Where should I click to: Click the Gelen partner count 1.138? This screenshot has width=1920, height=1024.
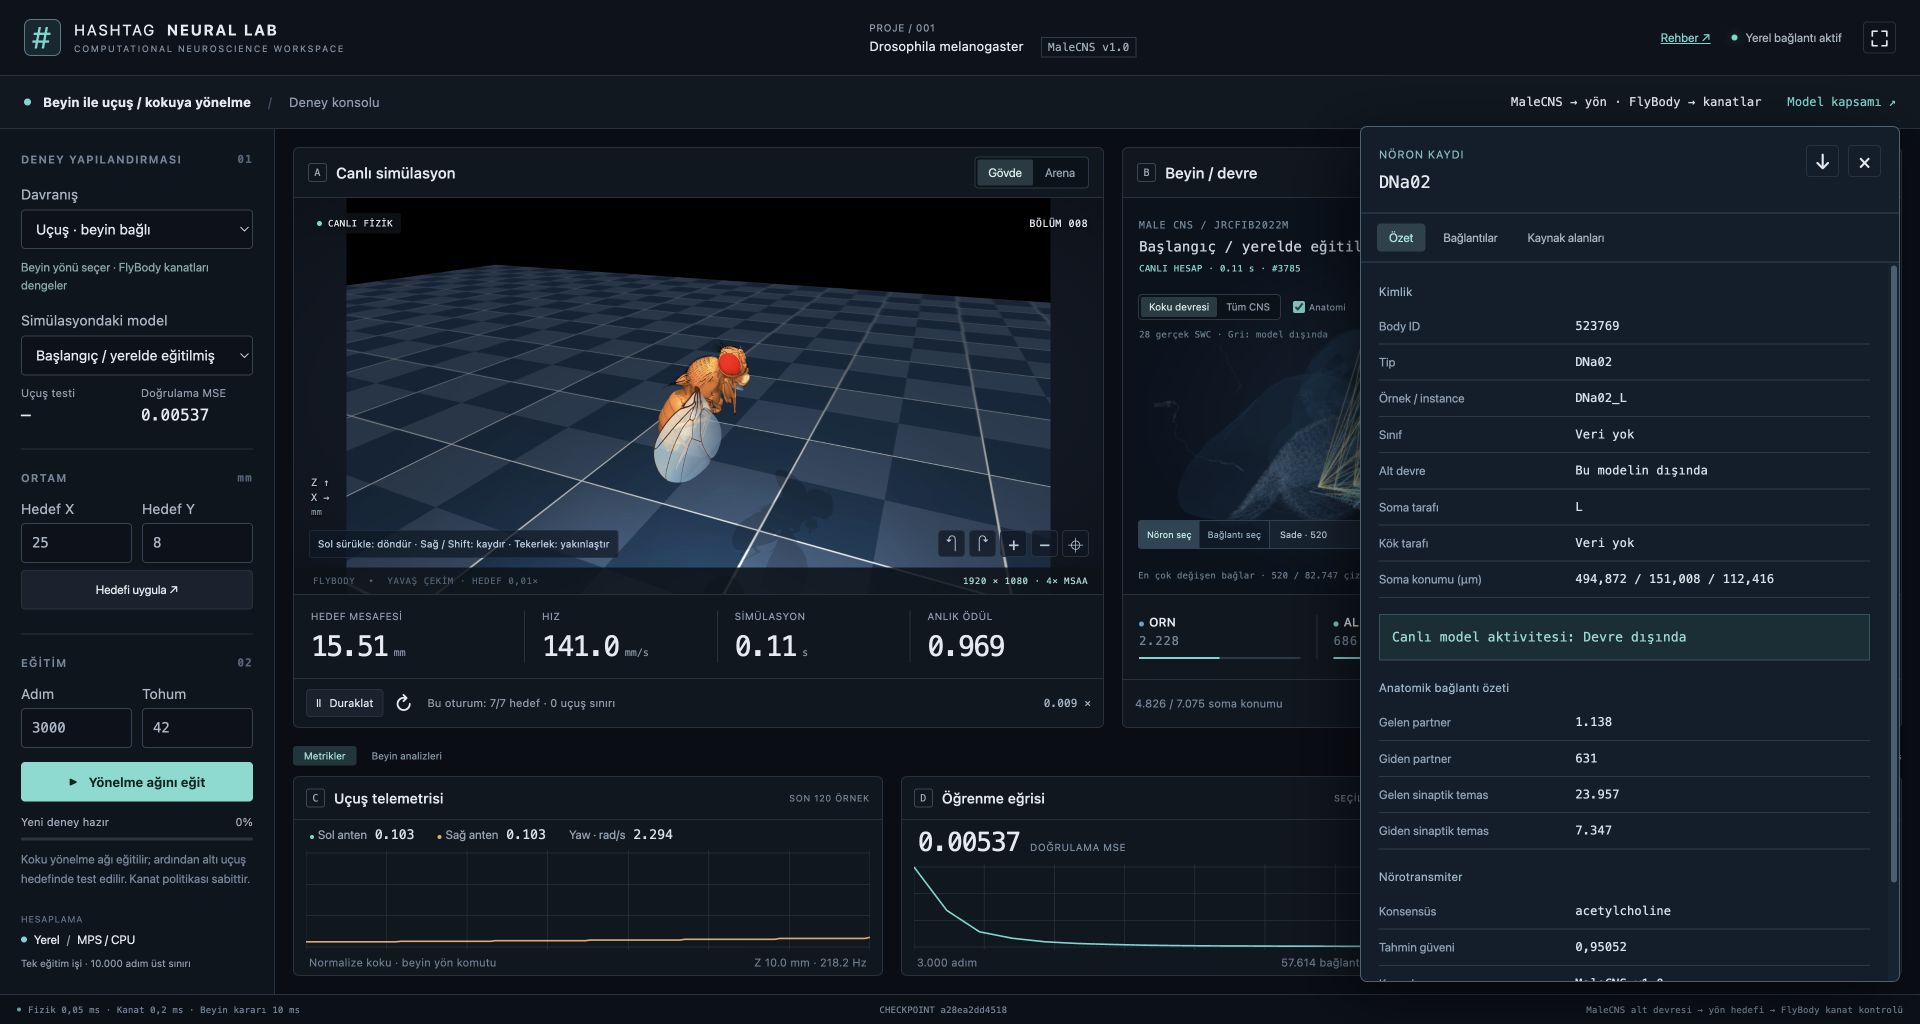click(x=1593, y=722)
